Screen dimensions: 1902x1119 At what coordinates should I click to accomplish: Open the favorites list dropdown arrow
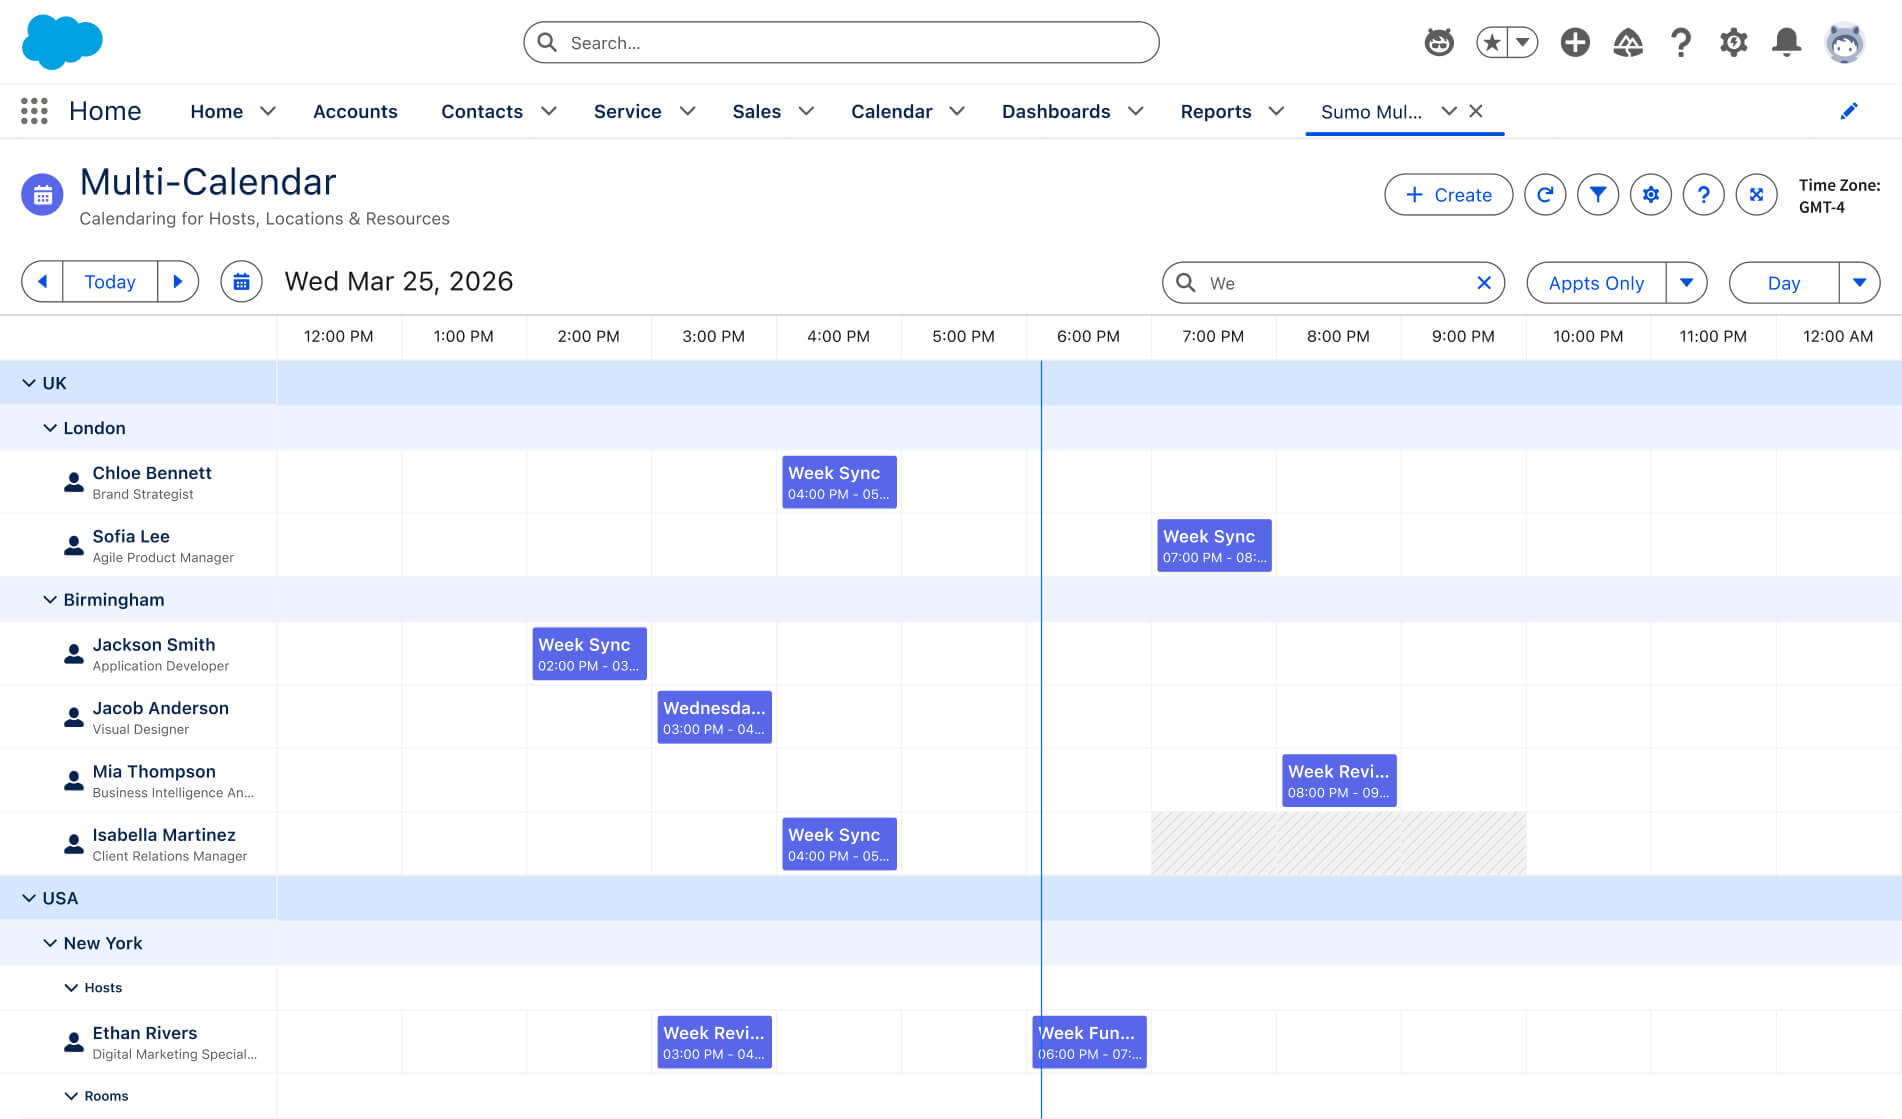coord(1523,42)
